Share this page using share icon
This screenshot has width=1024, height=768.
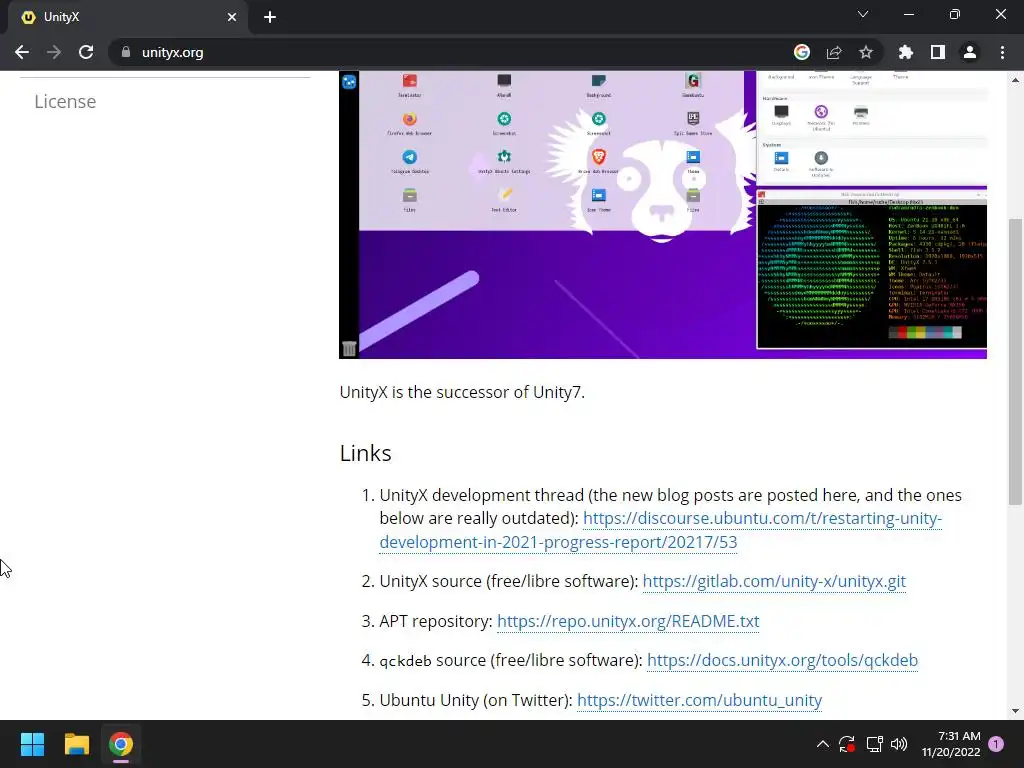coord(834,52)
